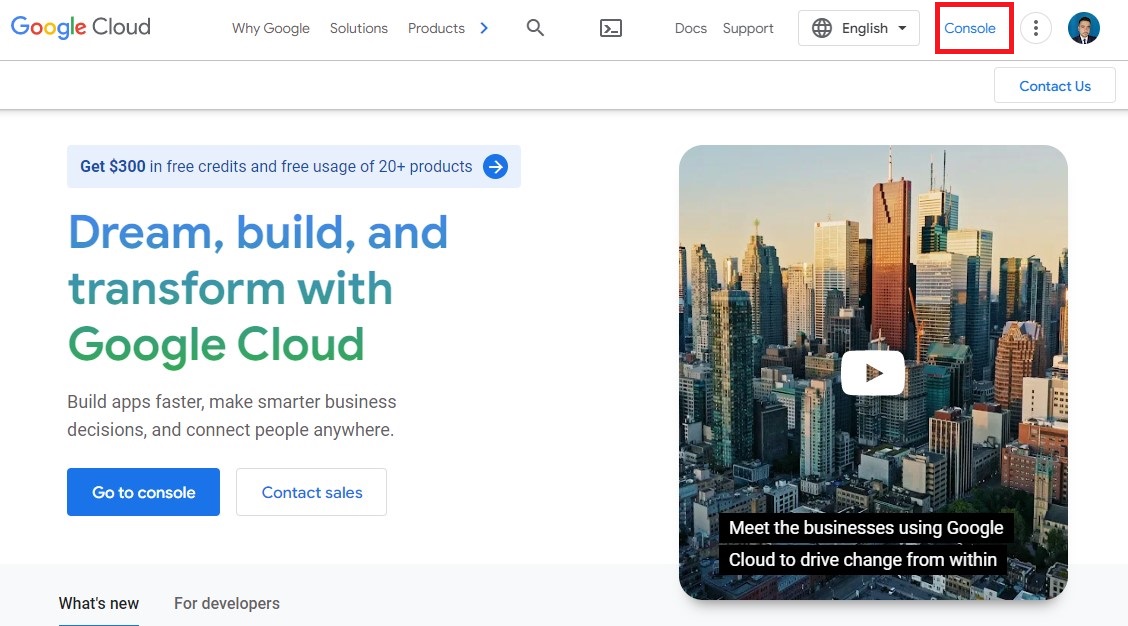Activate the Cloud Shell terminal icon
Viewport: 1128px width, 626px height.
pos(611,28)
